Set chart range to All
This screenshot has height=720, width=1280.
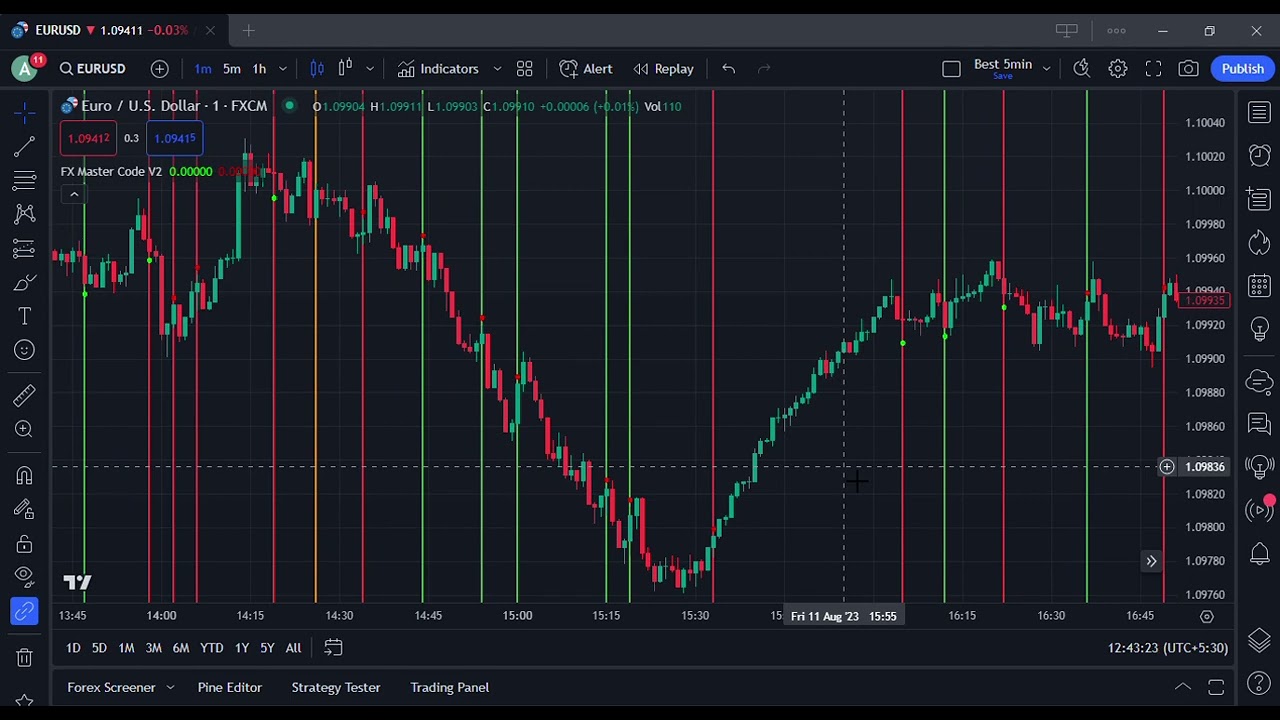[x=293, y=648]
